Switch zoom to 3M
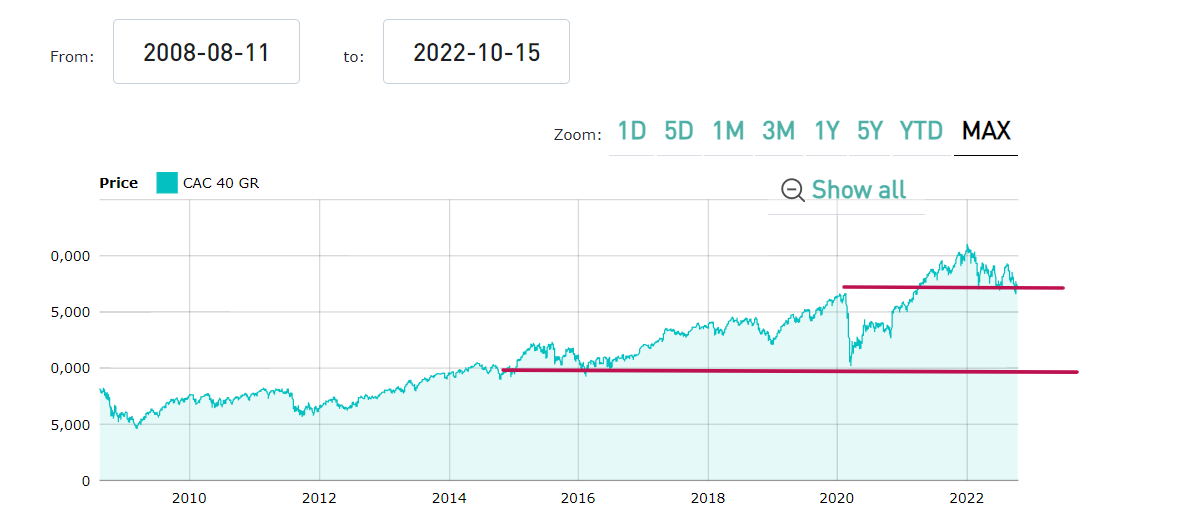Viewport: 1200px width, 510px height. 778,131
